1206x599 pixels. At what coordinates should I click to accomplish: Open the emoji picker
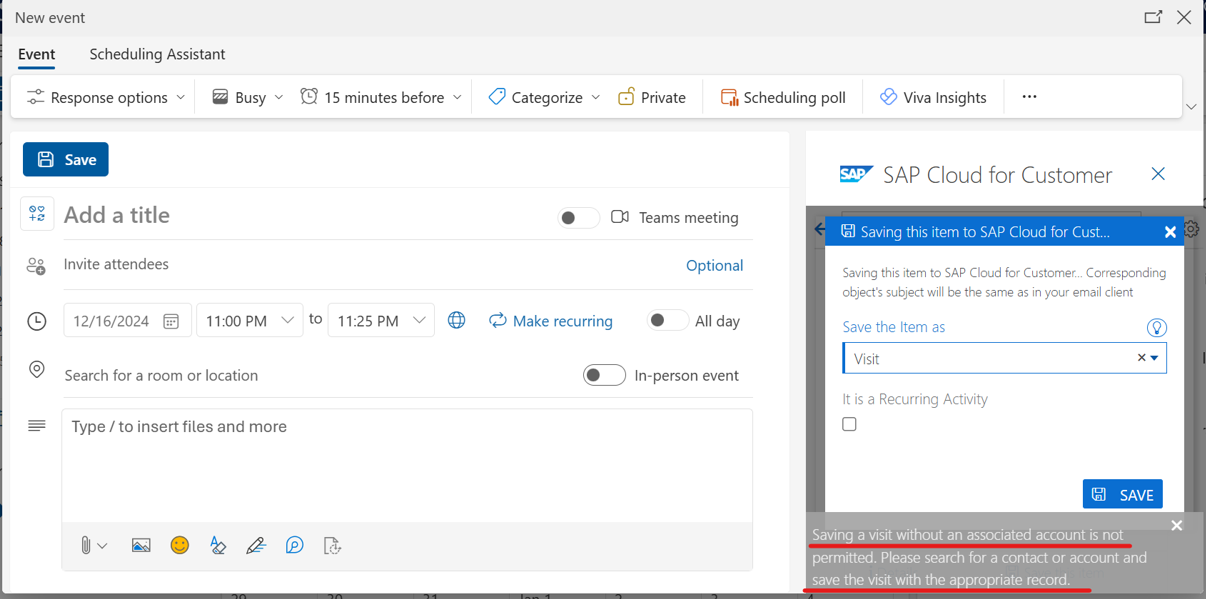[180, 545]
